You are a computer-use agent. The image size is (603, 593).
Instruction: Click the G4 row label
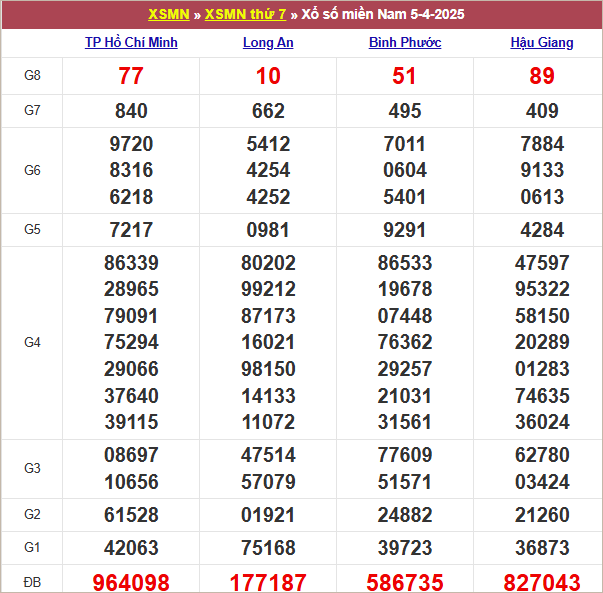[32, 343]
